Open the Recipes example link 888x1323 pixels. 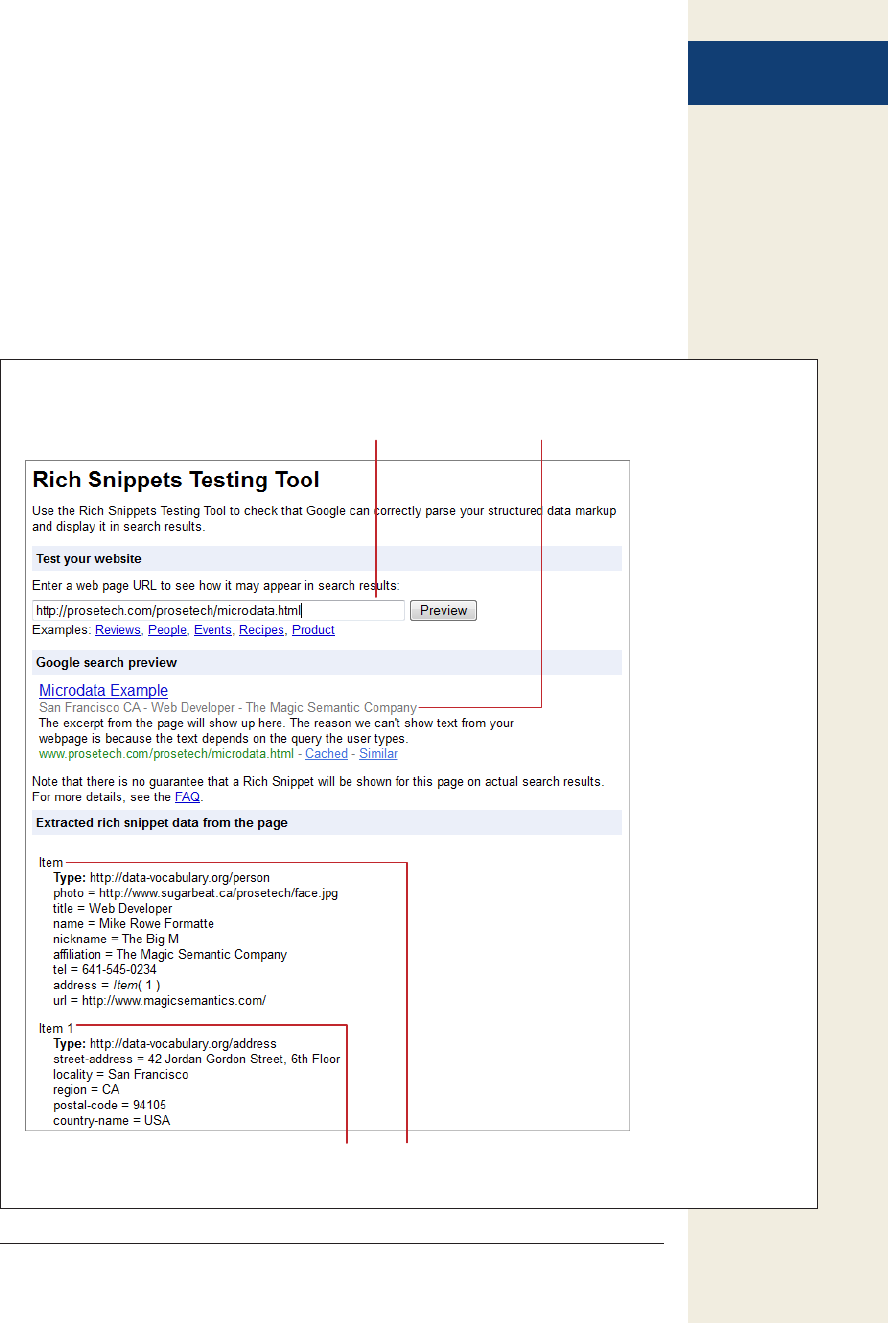tap(261, 630)
